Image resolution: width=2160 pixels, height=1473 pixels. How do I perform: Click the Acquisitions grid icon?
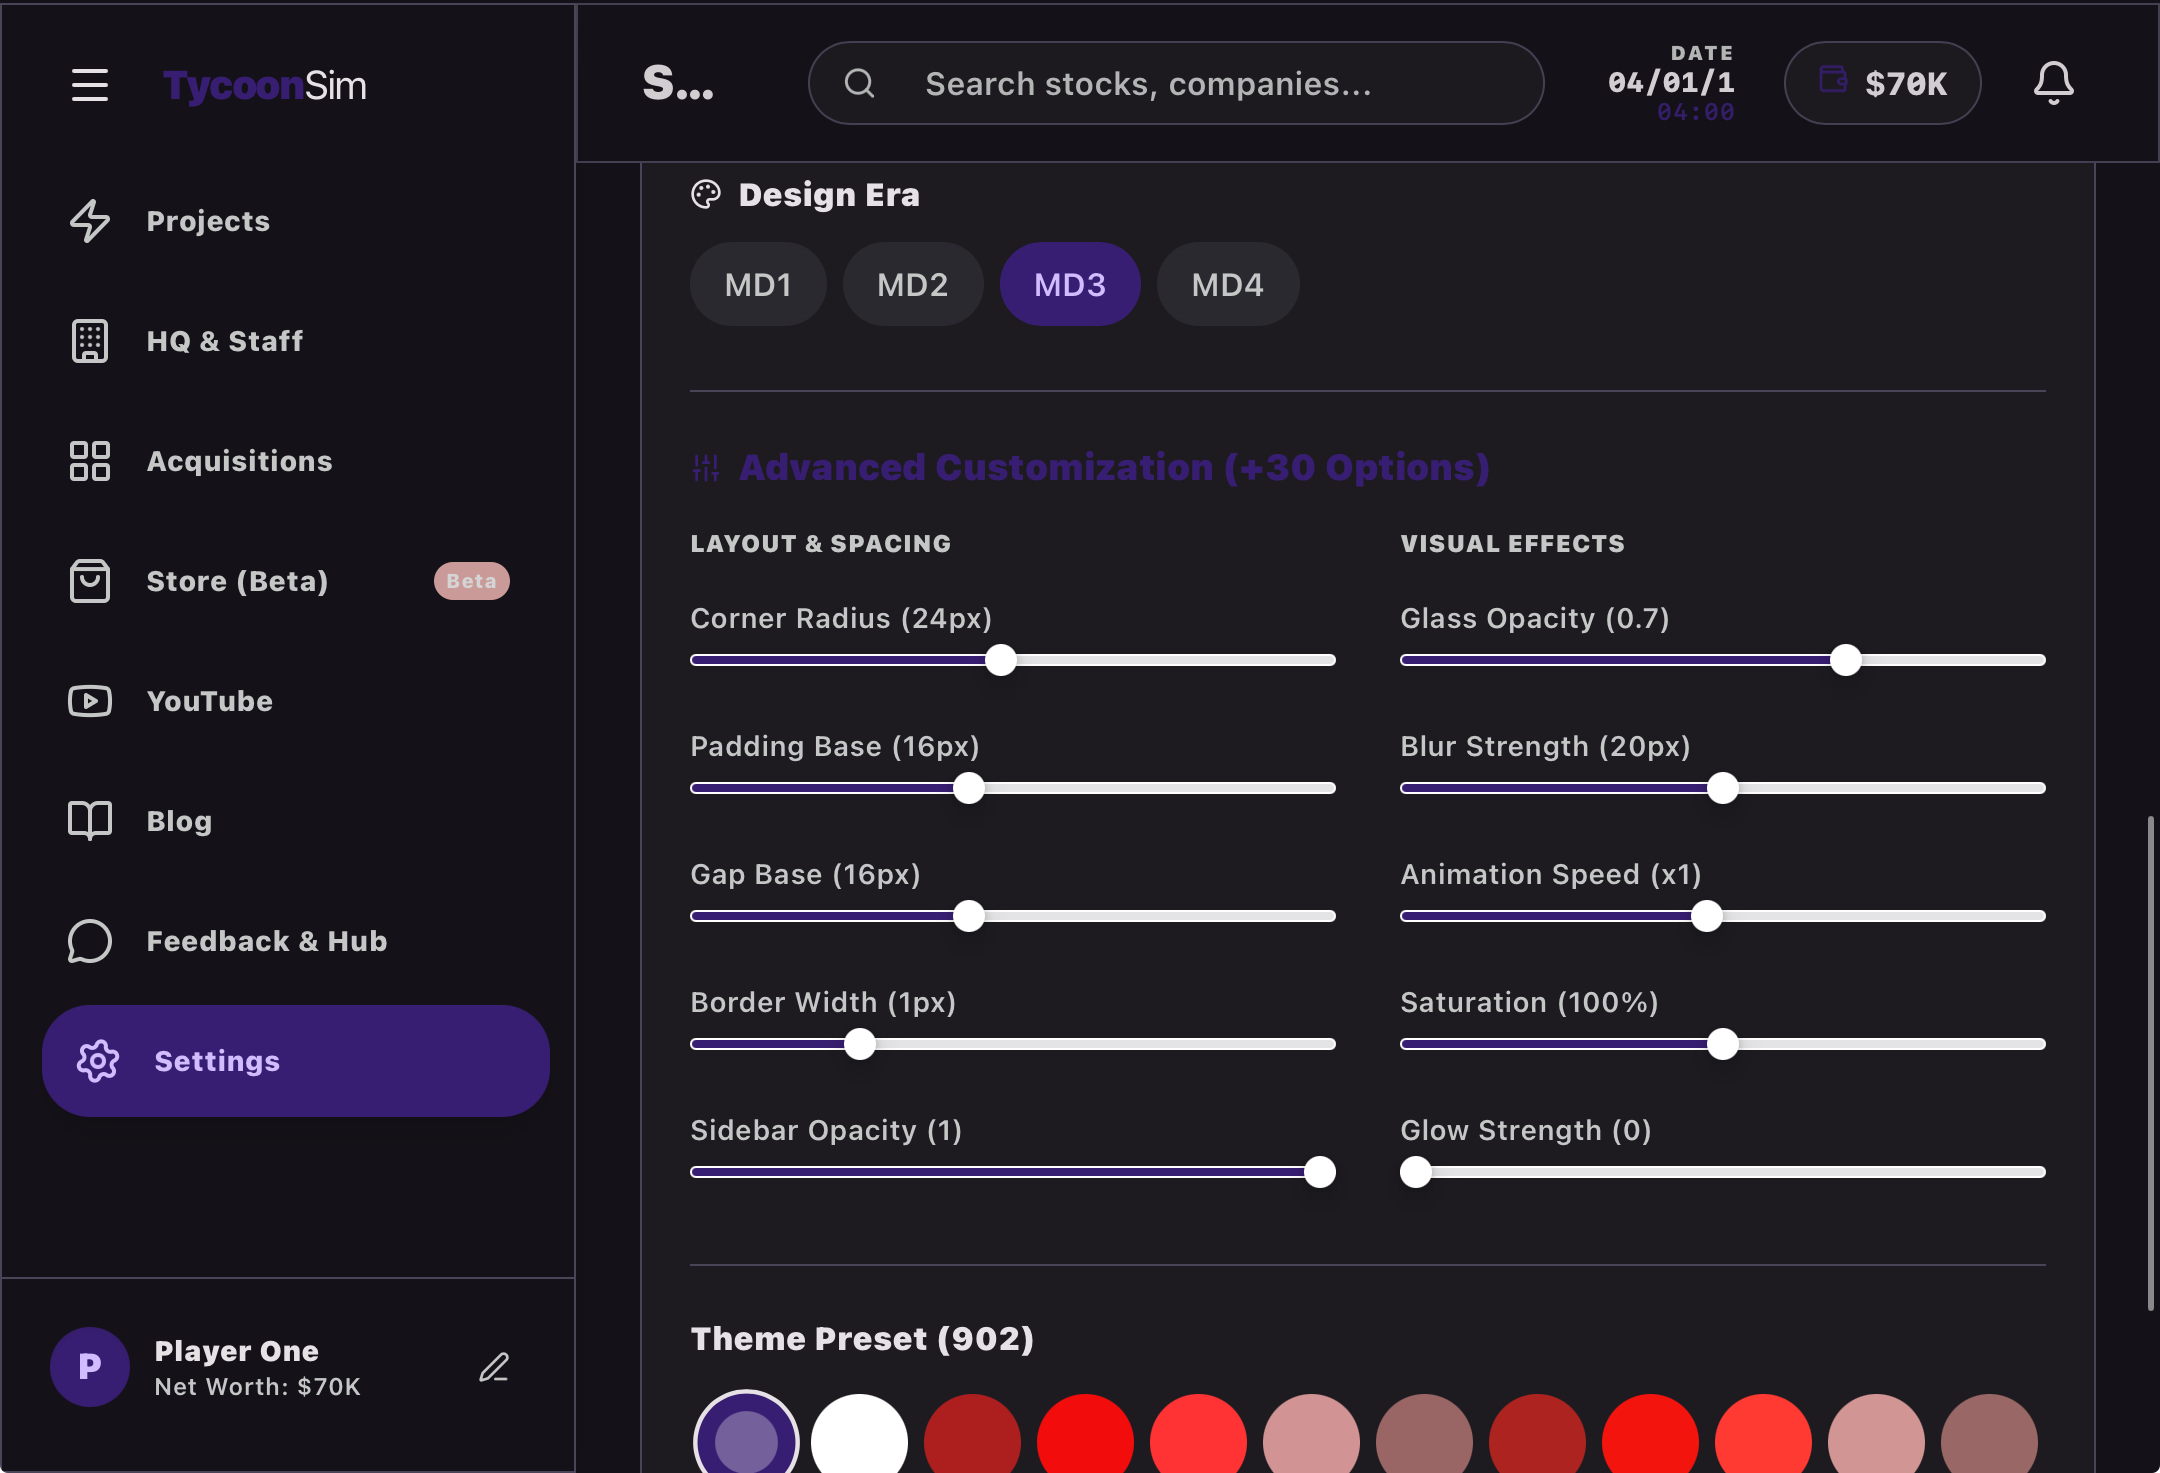tap(90, 461)
